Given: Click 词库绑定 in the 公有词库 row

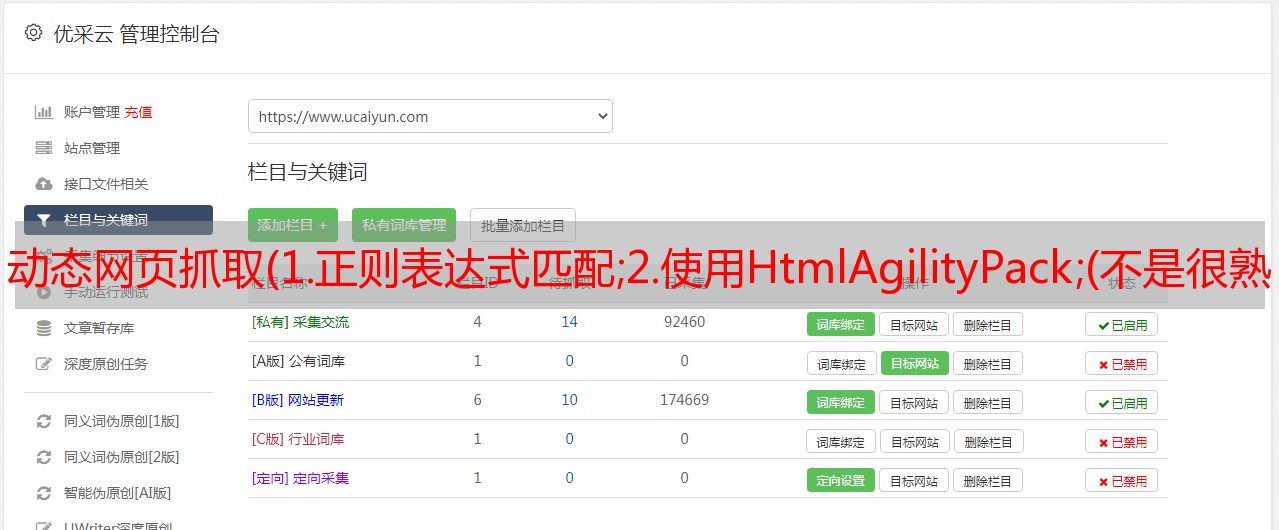Looking at the screenshot, I should click(x=841, y=363).
